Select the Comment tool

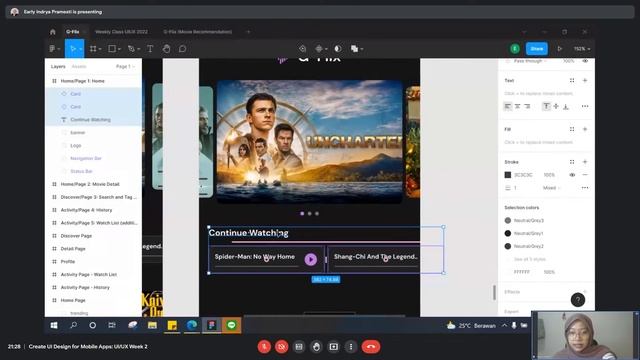[182, 49]
